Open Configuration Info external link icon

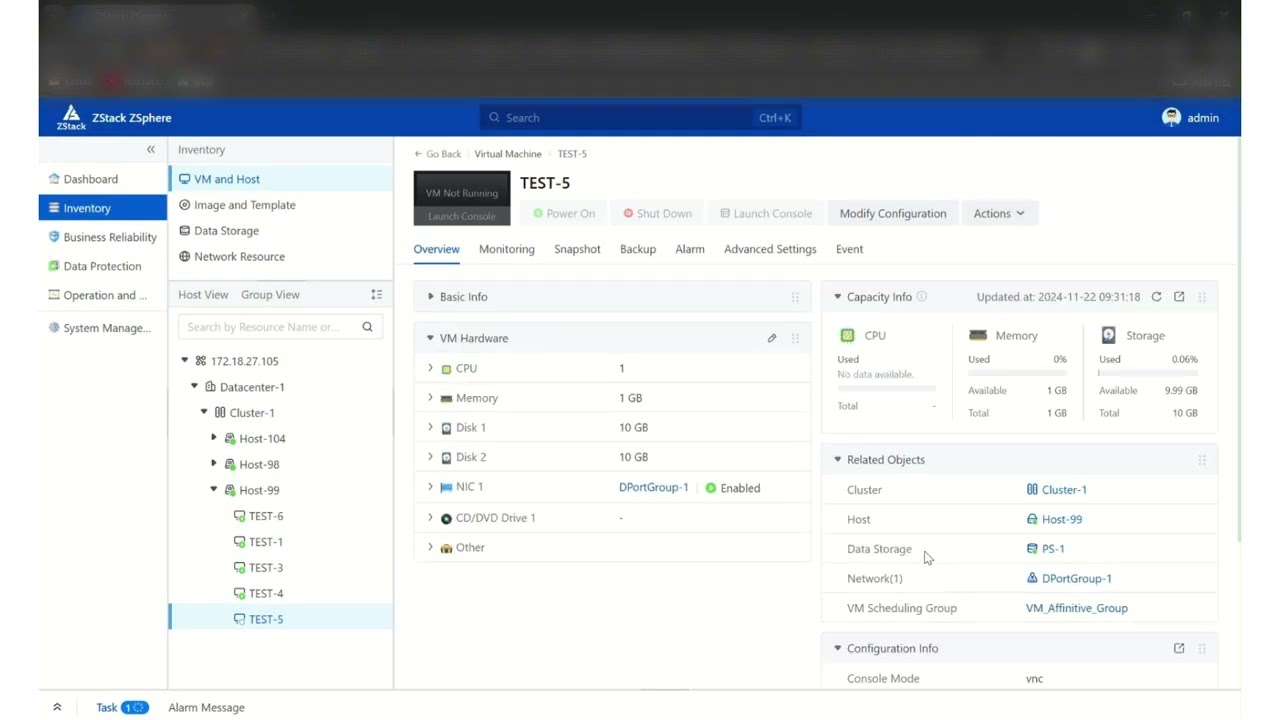coord(1179,648)
